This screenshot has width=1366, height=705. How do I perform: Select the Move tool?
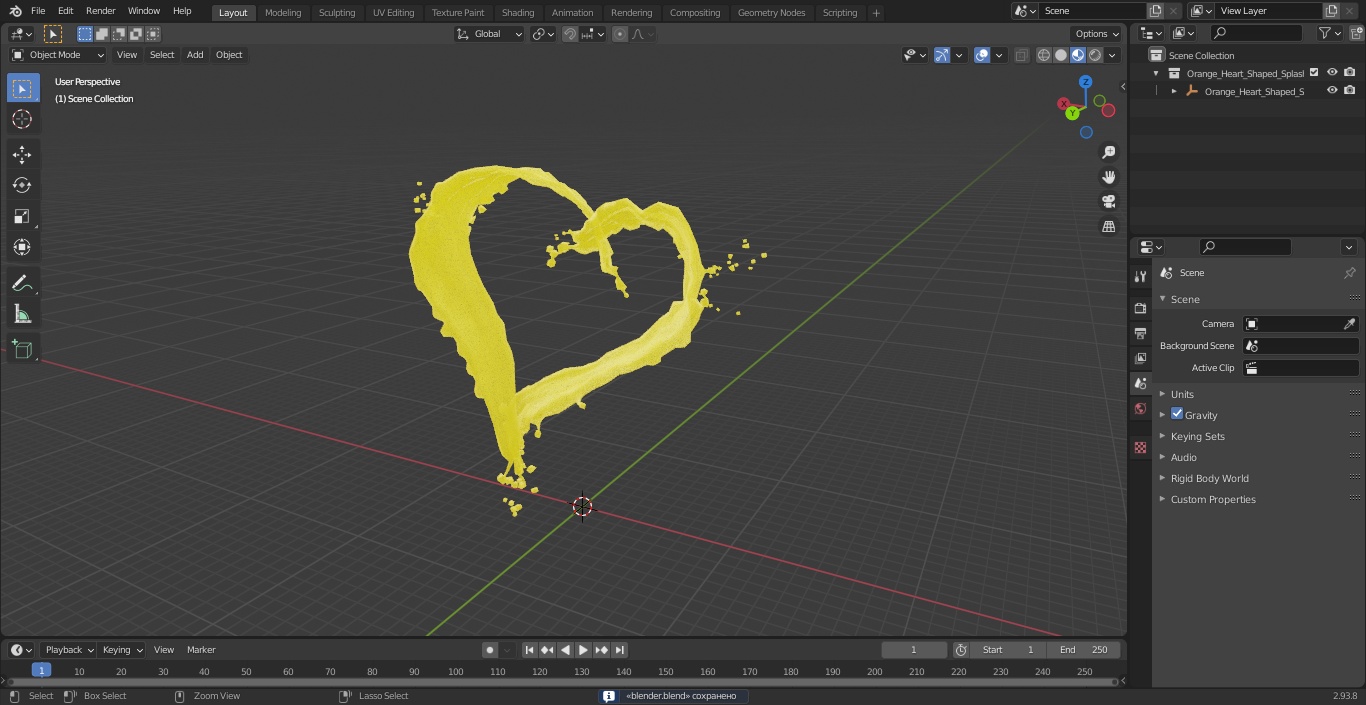(22, 155)
